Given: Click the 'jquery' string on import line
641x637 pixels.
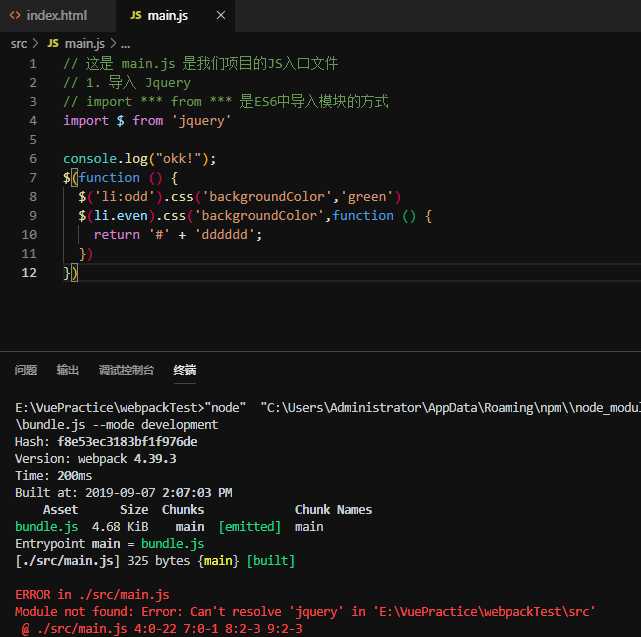Looking at the screenshot, I should (x=201, y=121).
